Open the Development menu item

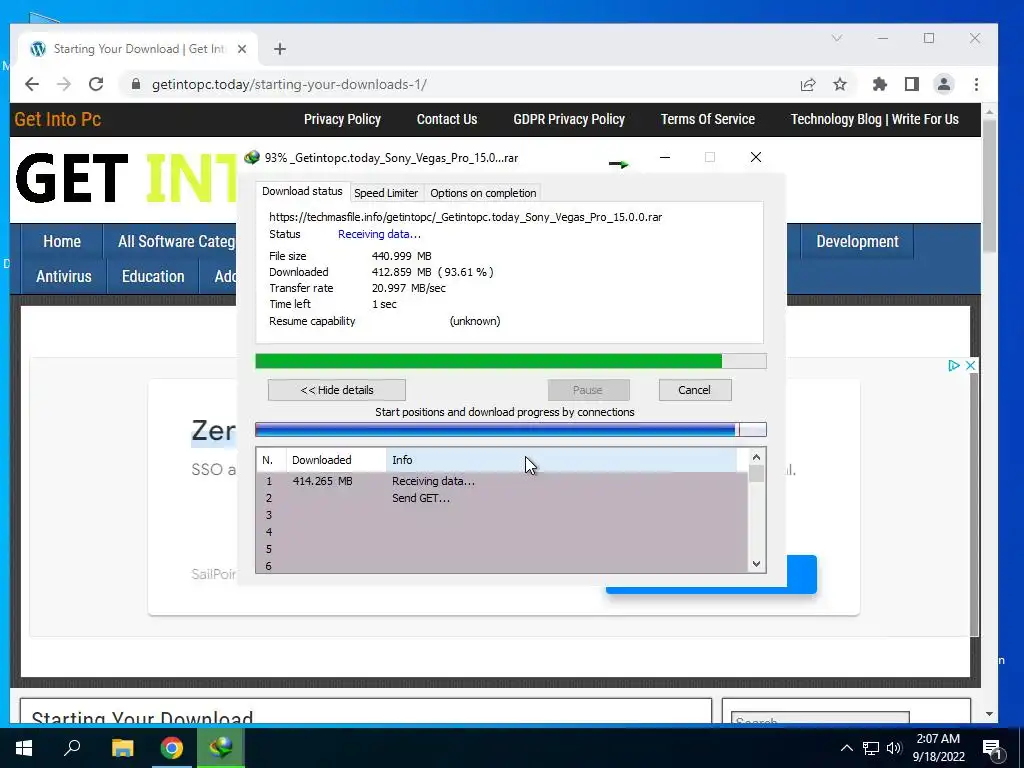[857, 242]
